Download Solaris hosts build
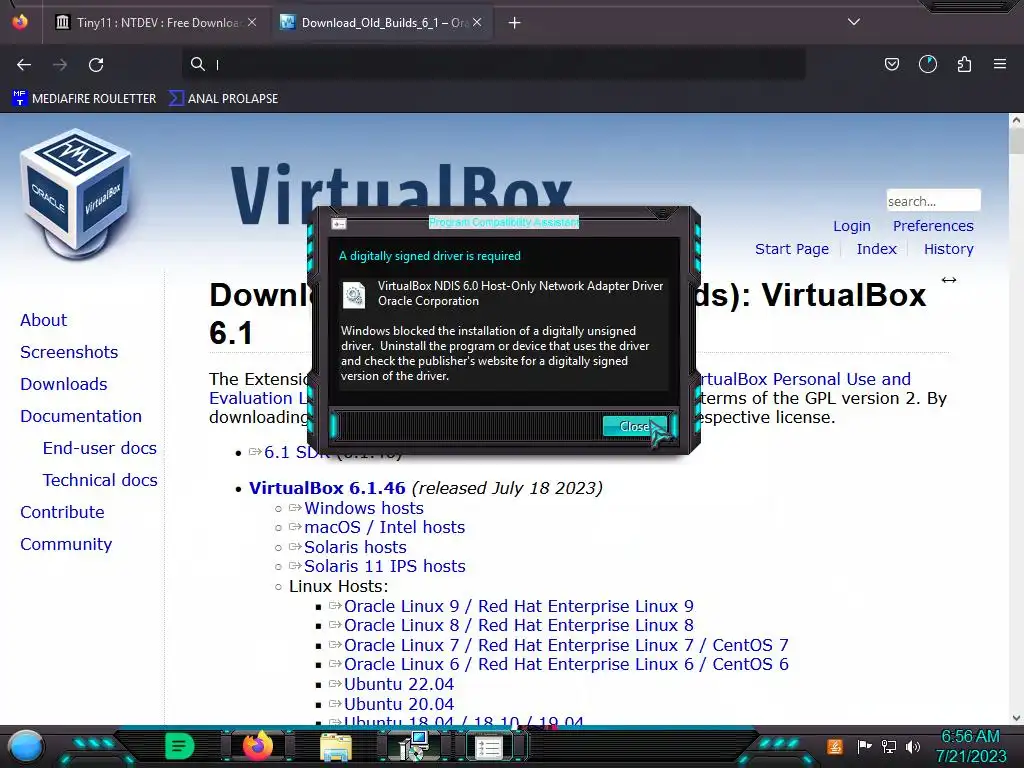The width and height of the screenshot is (1024, 768). pyautogui.click(x=355, y=547)
